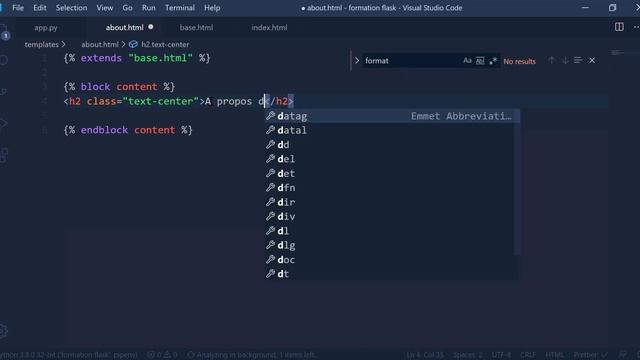The image size is (640, 360).
Task: Select 'datal' suggestion
Action: (x=390, y=130)
